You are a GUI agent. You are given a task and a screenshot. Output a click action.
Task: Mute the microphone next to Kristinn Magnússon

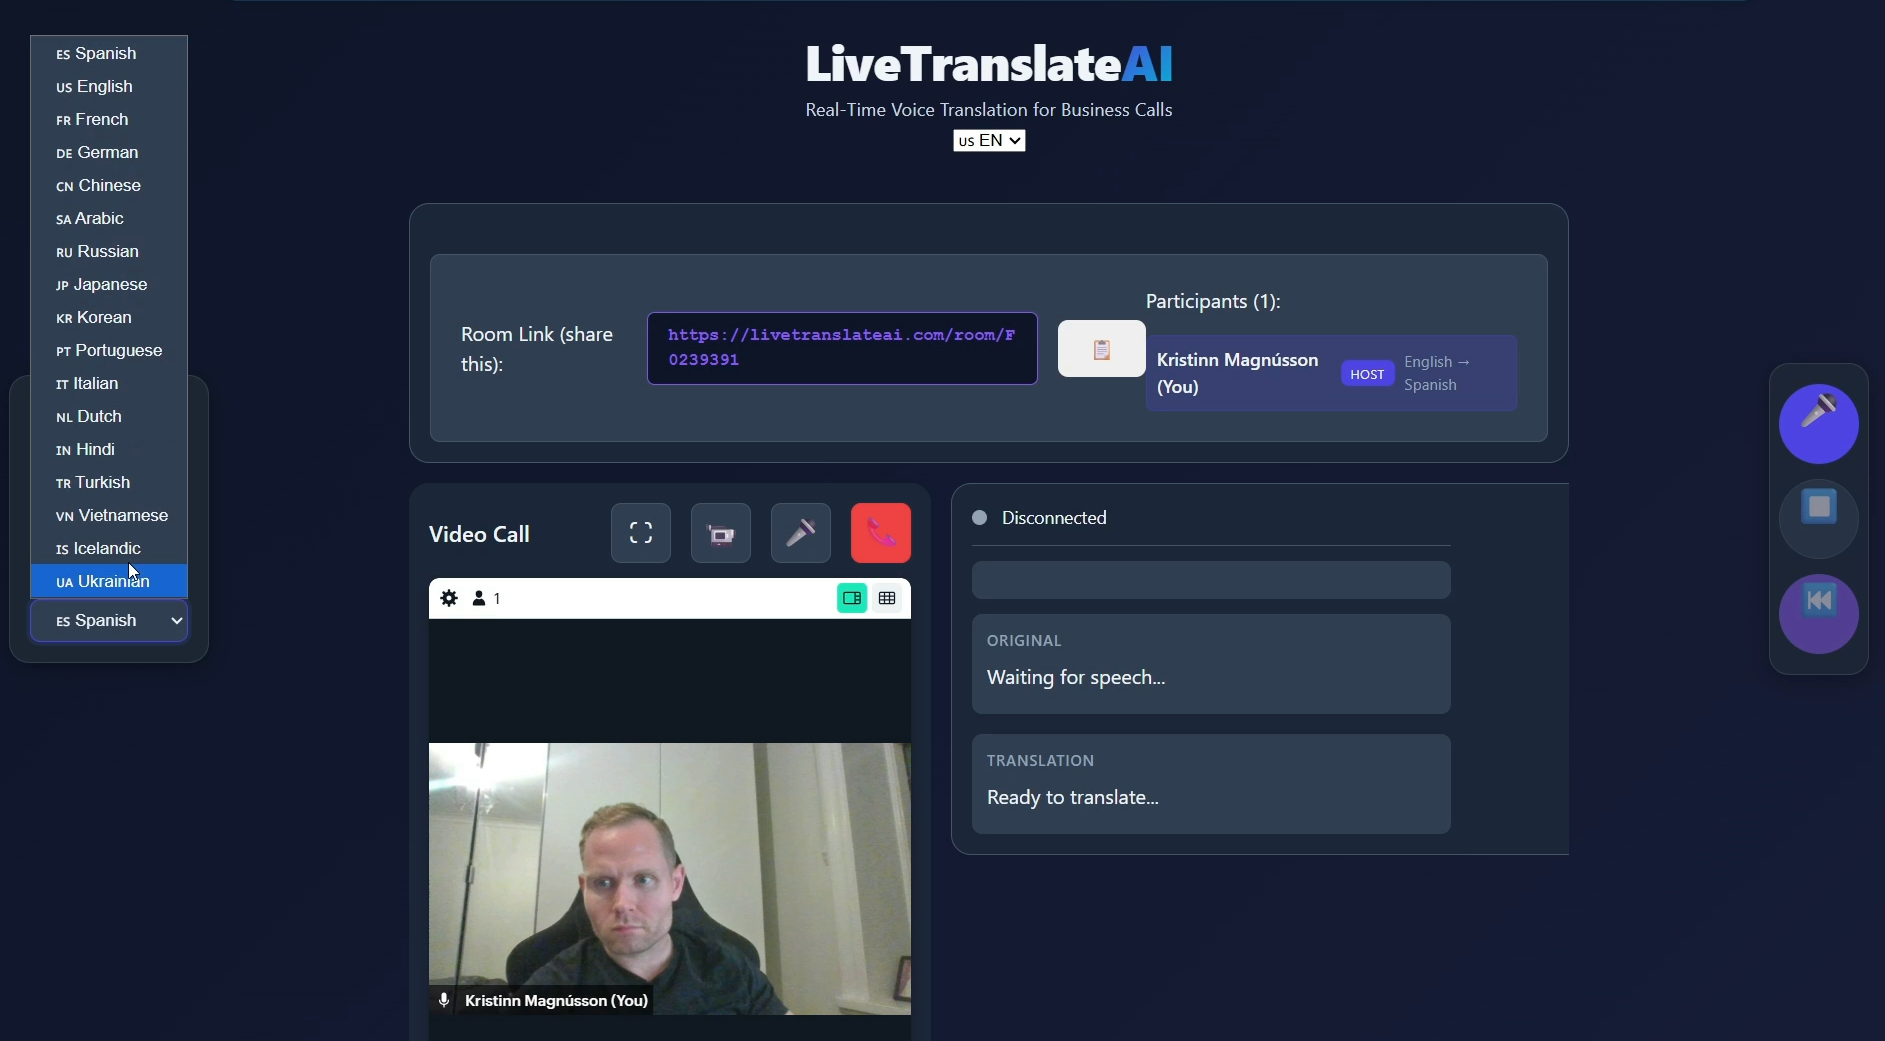pyautogui.click(x=444, y=1000)
